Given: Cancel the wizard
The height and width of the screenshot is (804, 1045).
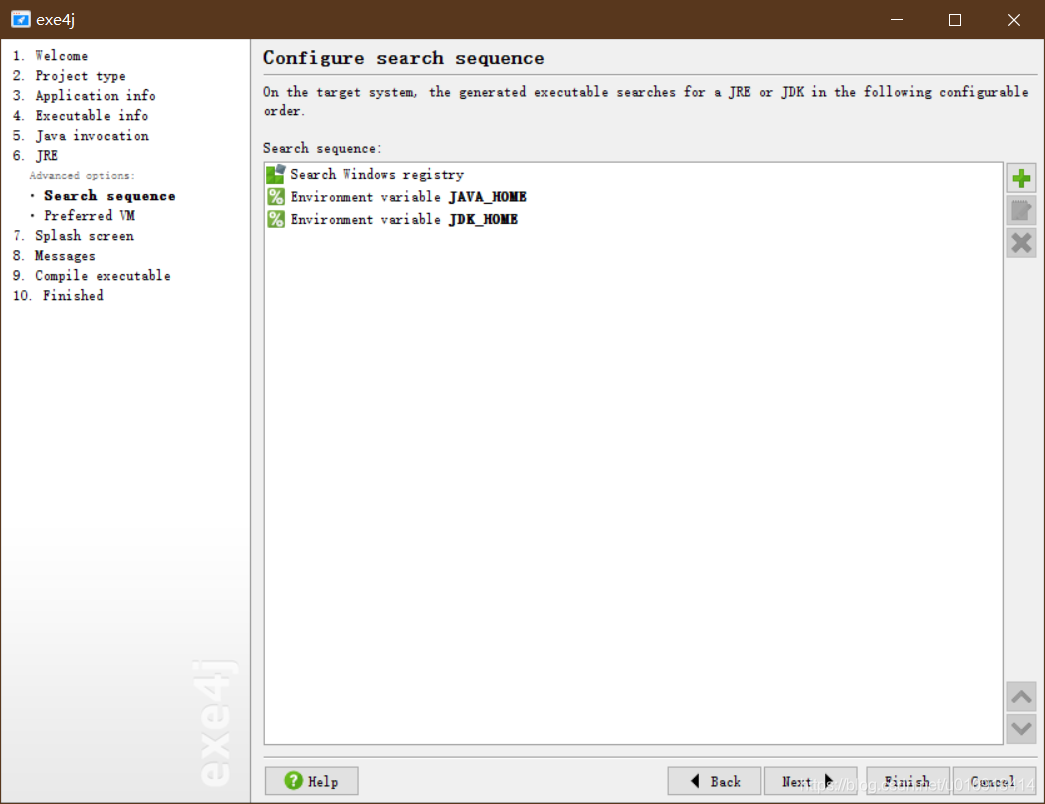Looking at the screenshot, I should 994,781.
